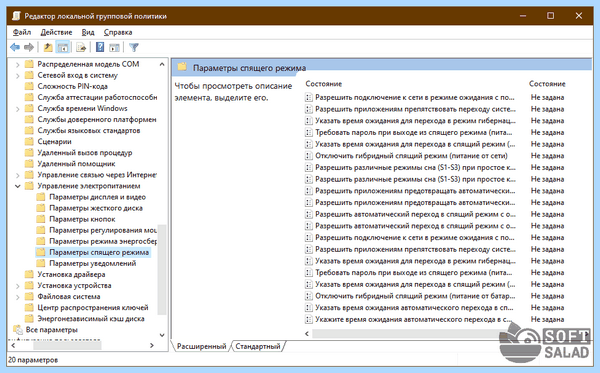The width and height of the screenshot is (600, 373).
Task: Select policy Укажите время ожидания автоматического перехода
Action: click(414, 319)
